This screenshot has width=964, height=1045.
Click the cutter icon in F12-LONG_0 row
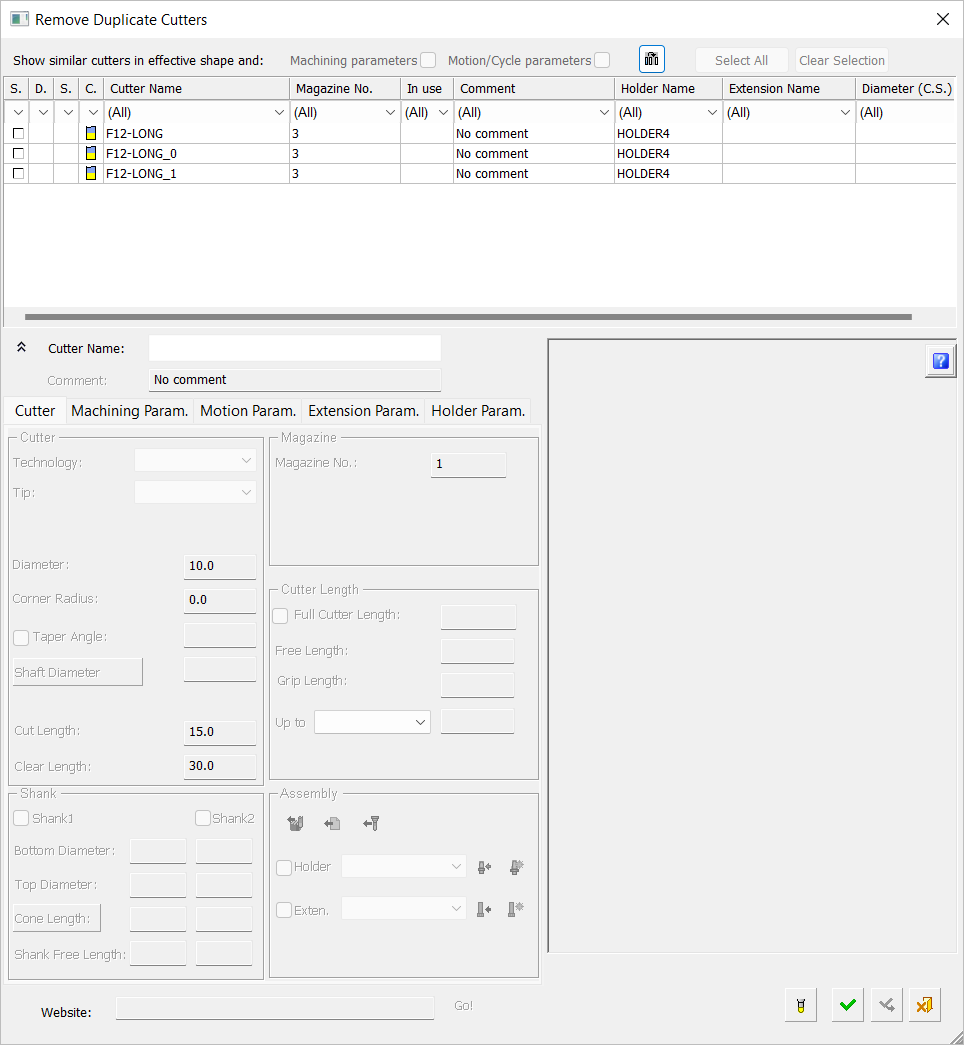point(91,153)
